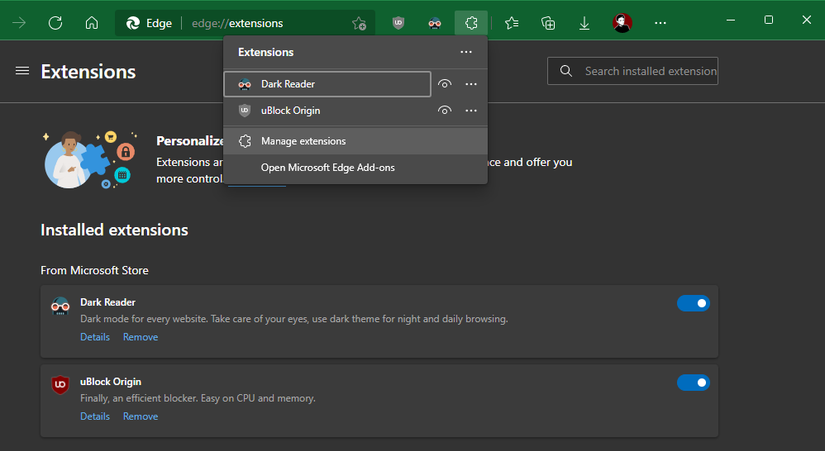Open more actions for uBlock Origin in popup
Image resolution: width=825 pixels, height=451 pixels.
pos(471,110)
